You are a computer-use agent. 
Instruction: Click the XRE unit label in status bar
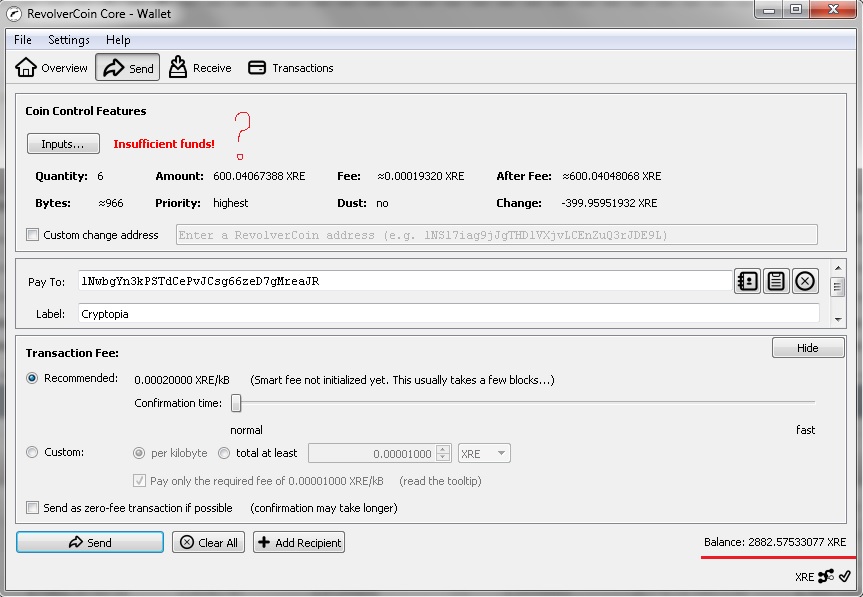804,577
